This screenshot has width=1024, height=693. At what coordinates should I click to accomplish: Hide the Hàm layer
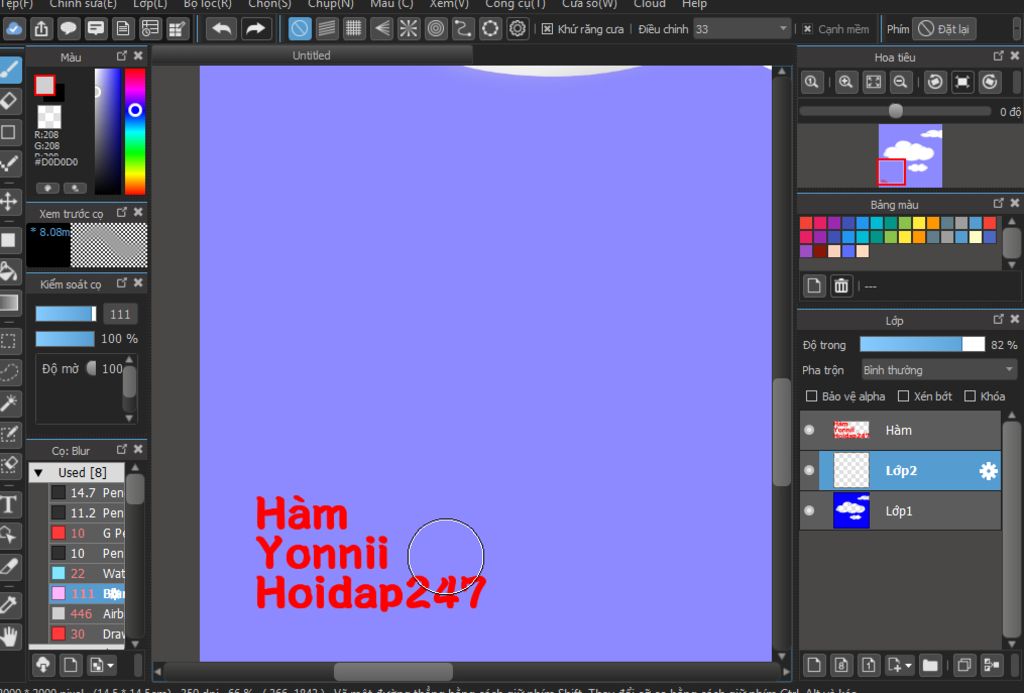point(809,430)
